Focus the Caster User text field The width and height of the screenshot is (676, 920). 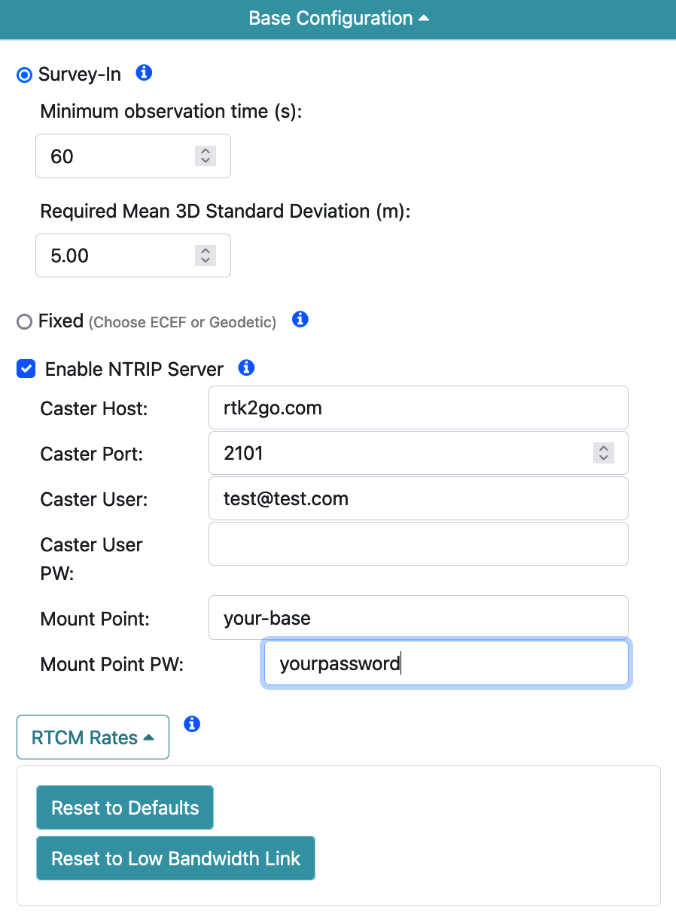coord(418,498)
